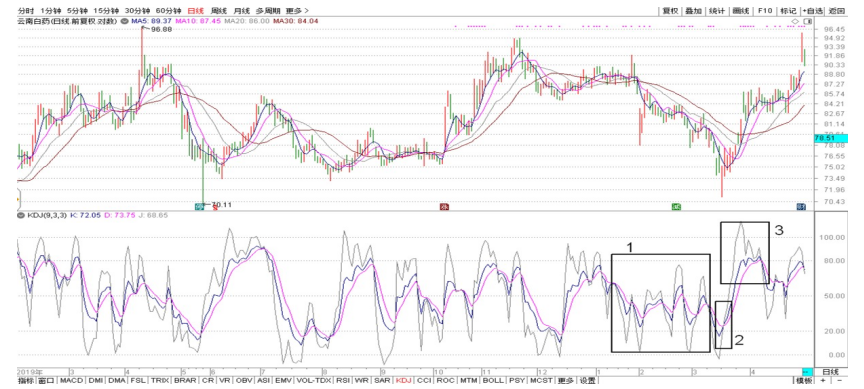The image size is (864, 389).
Task: Switch to 月线 monthly chart
Action: (x=241, y=10)
